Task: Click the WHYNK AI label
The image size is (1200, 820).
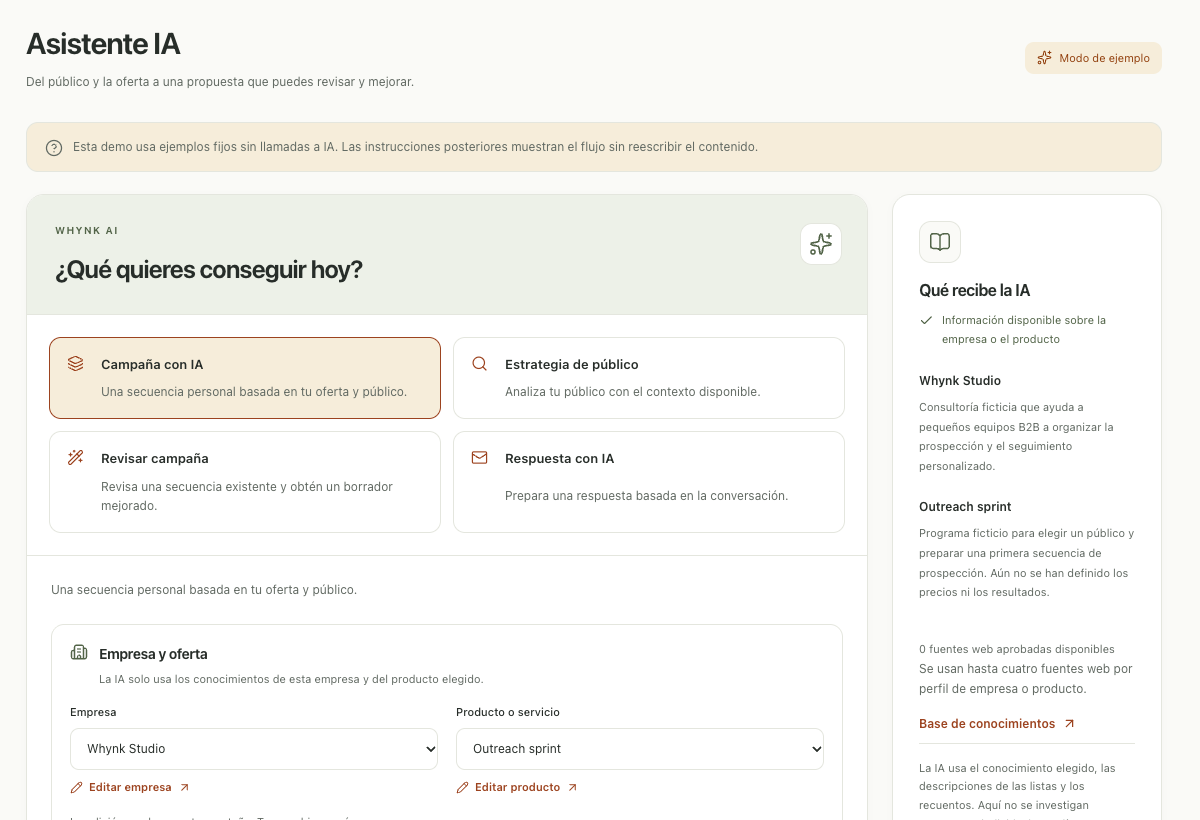Action: tap(87, 231)
